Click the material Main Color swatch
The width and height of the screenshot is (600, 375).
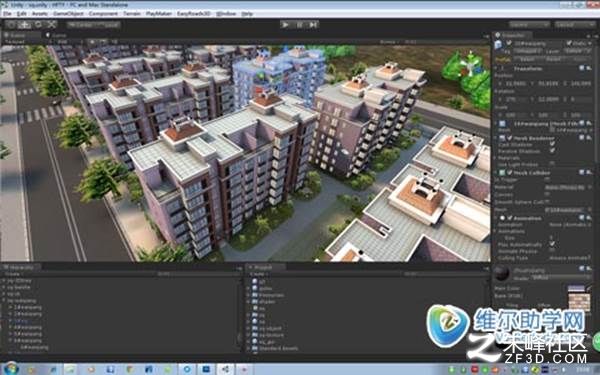click(576, 288)
